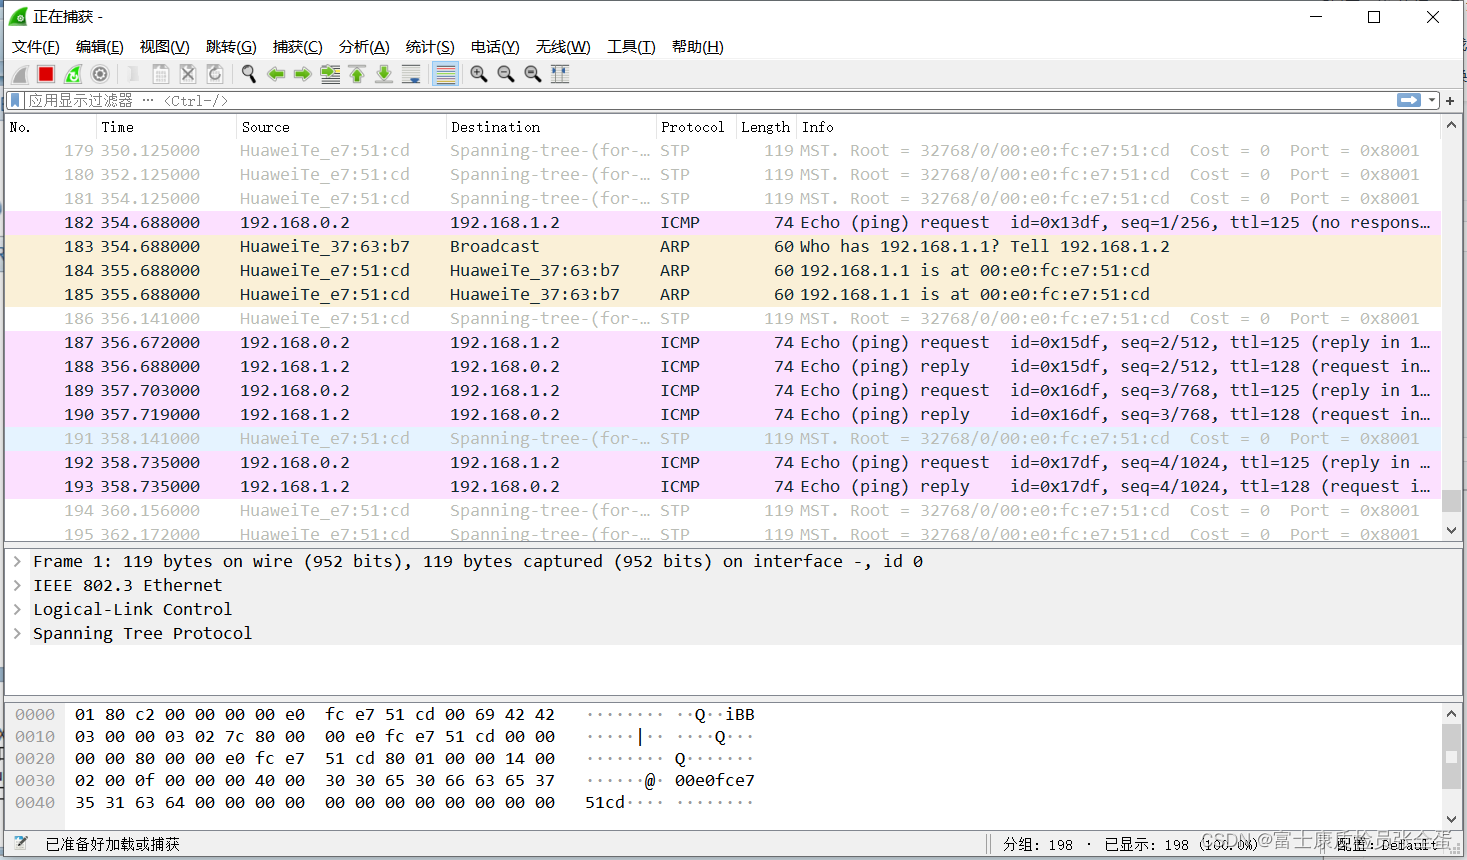Open the 文件(F) menu
The image size is (1467, 860).
[36, 47]
